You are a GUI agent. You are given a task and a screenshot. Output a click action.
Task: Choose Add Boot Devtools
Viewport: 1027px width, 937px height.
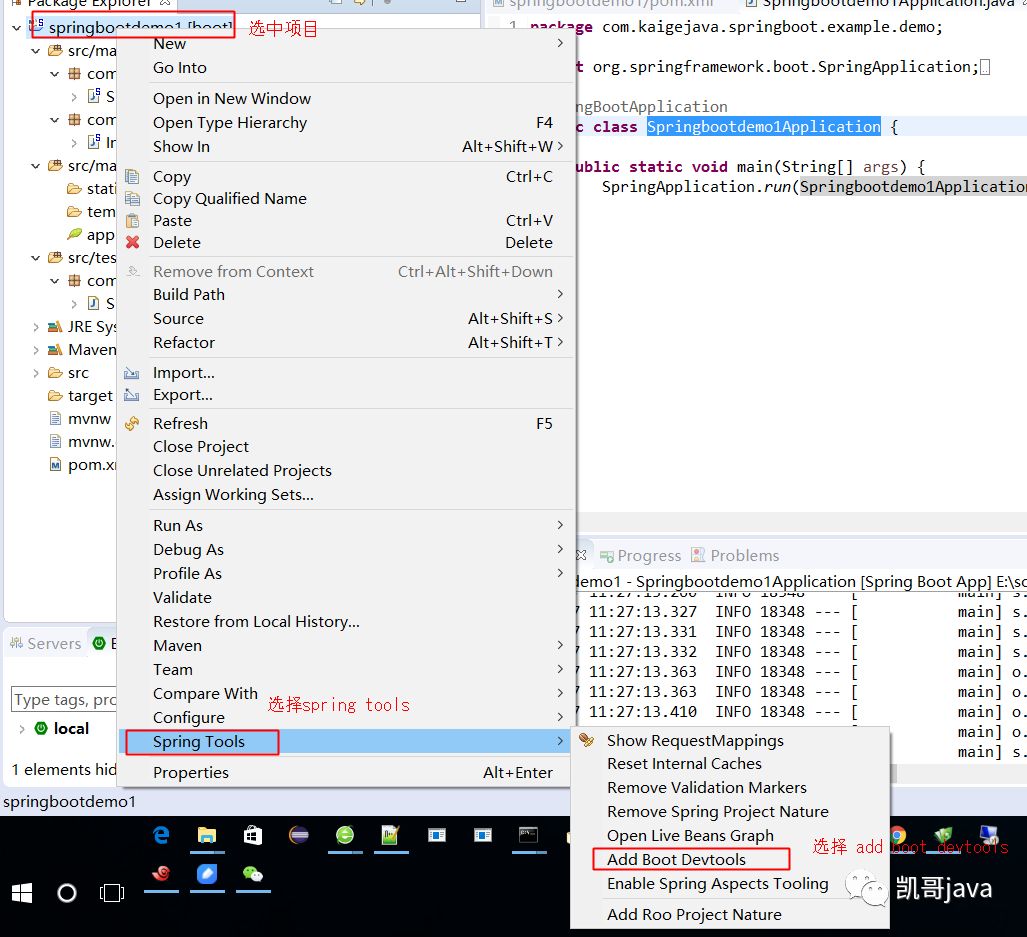click(x=676, y=860)
